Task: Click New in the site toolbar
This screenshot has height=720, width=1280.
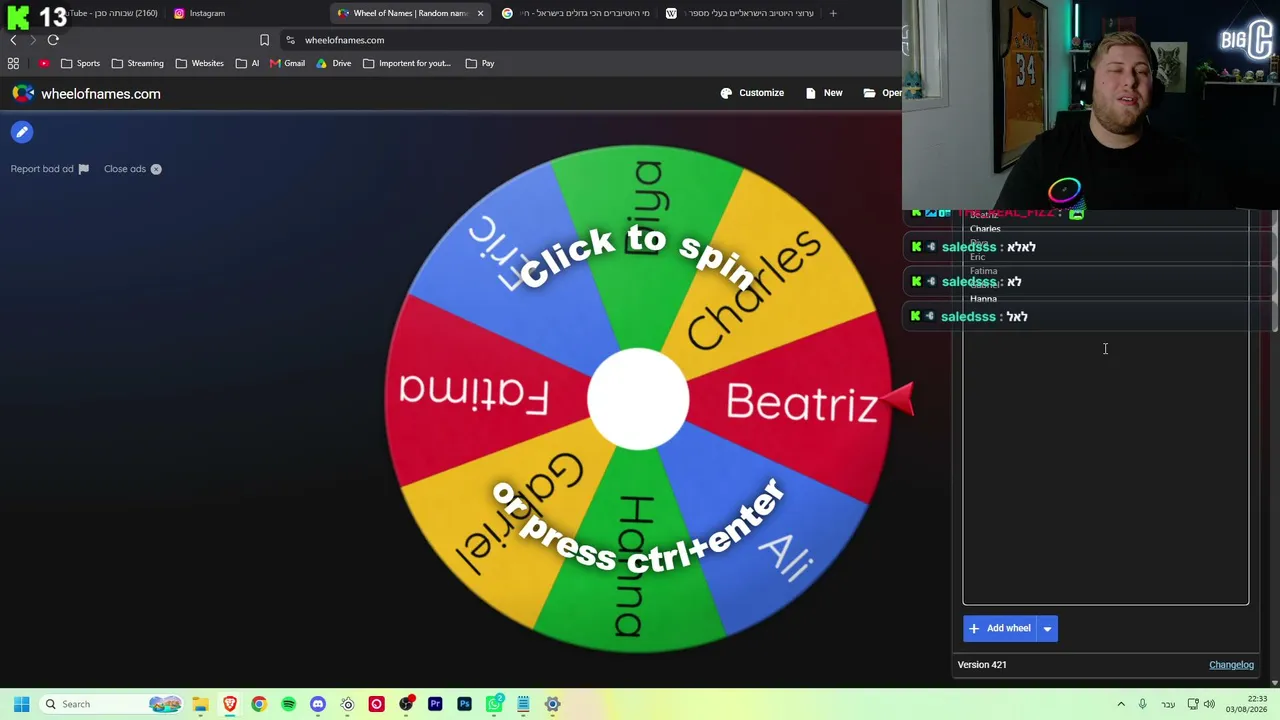Action: pyautogui.click(x=825, y=93)
